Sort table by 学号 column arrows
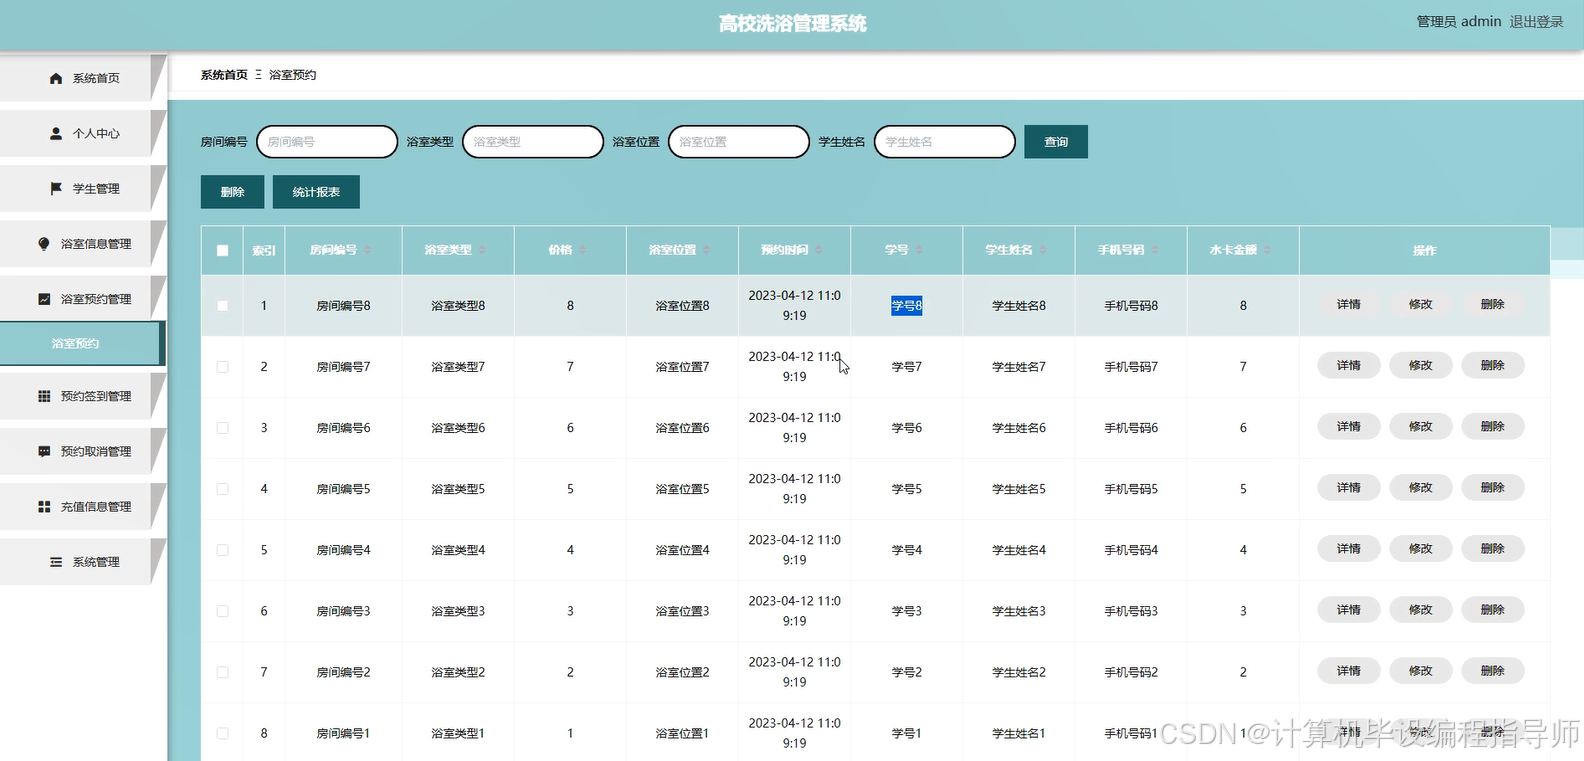Image resolution: width=1584 pixels, height=761 pixels. [x=919, y=250]
